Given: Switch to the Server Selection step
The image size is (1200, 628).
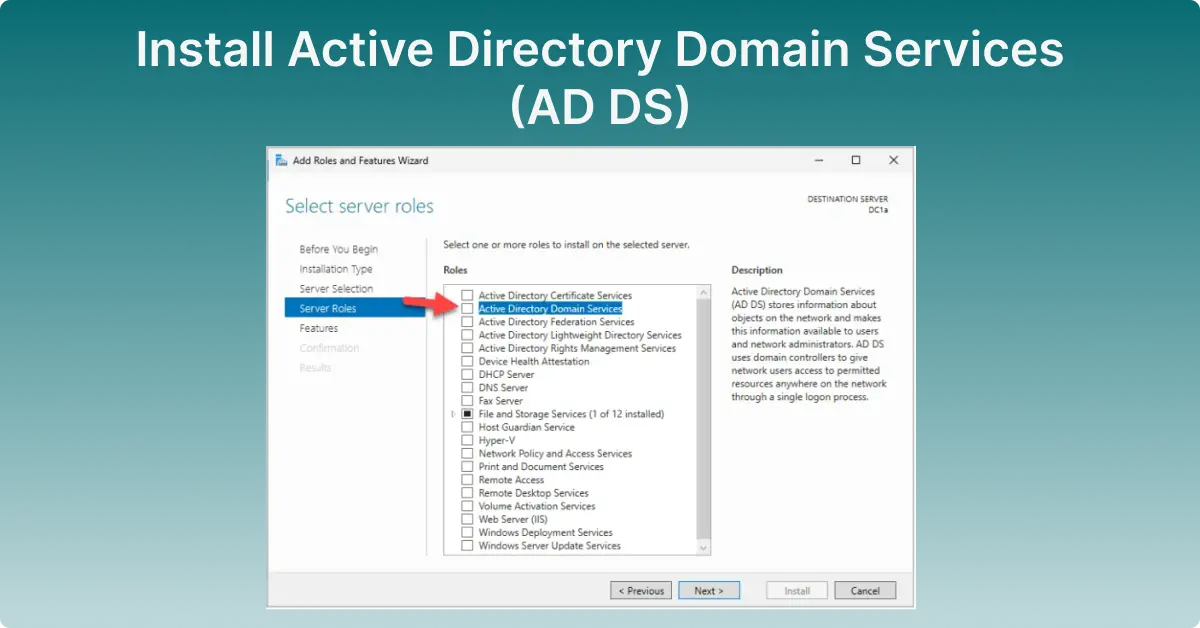Looking at the screenshot, I should pyautogui.click(x=336, y=289).
